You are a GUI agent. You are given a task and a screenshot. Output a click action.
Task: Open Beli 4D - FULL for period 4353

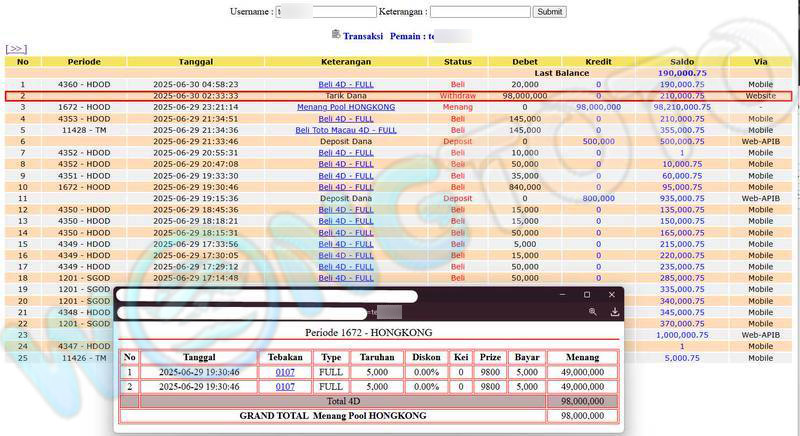pos(346,119)
